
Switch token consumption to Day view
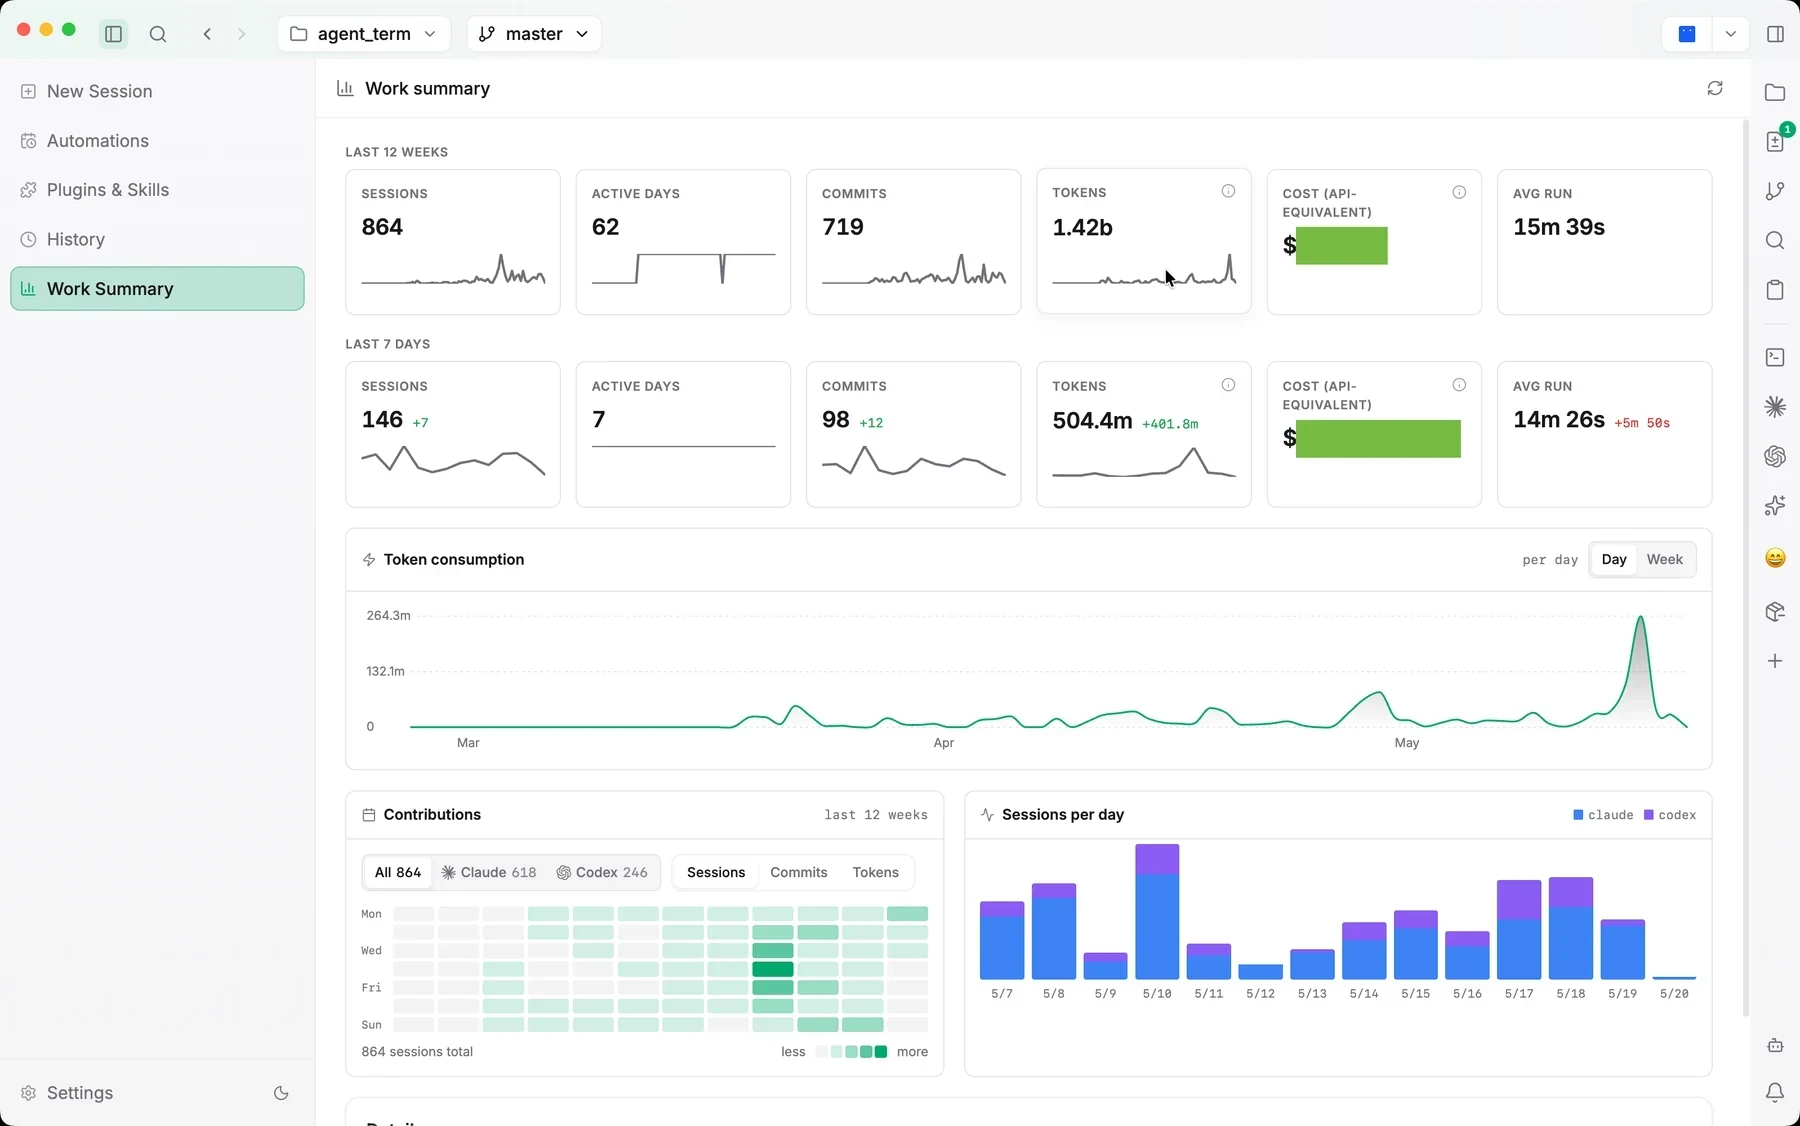tap(1614, 560)
